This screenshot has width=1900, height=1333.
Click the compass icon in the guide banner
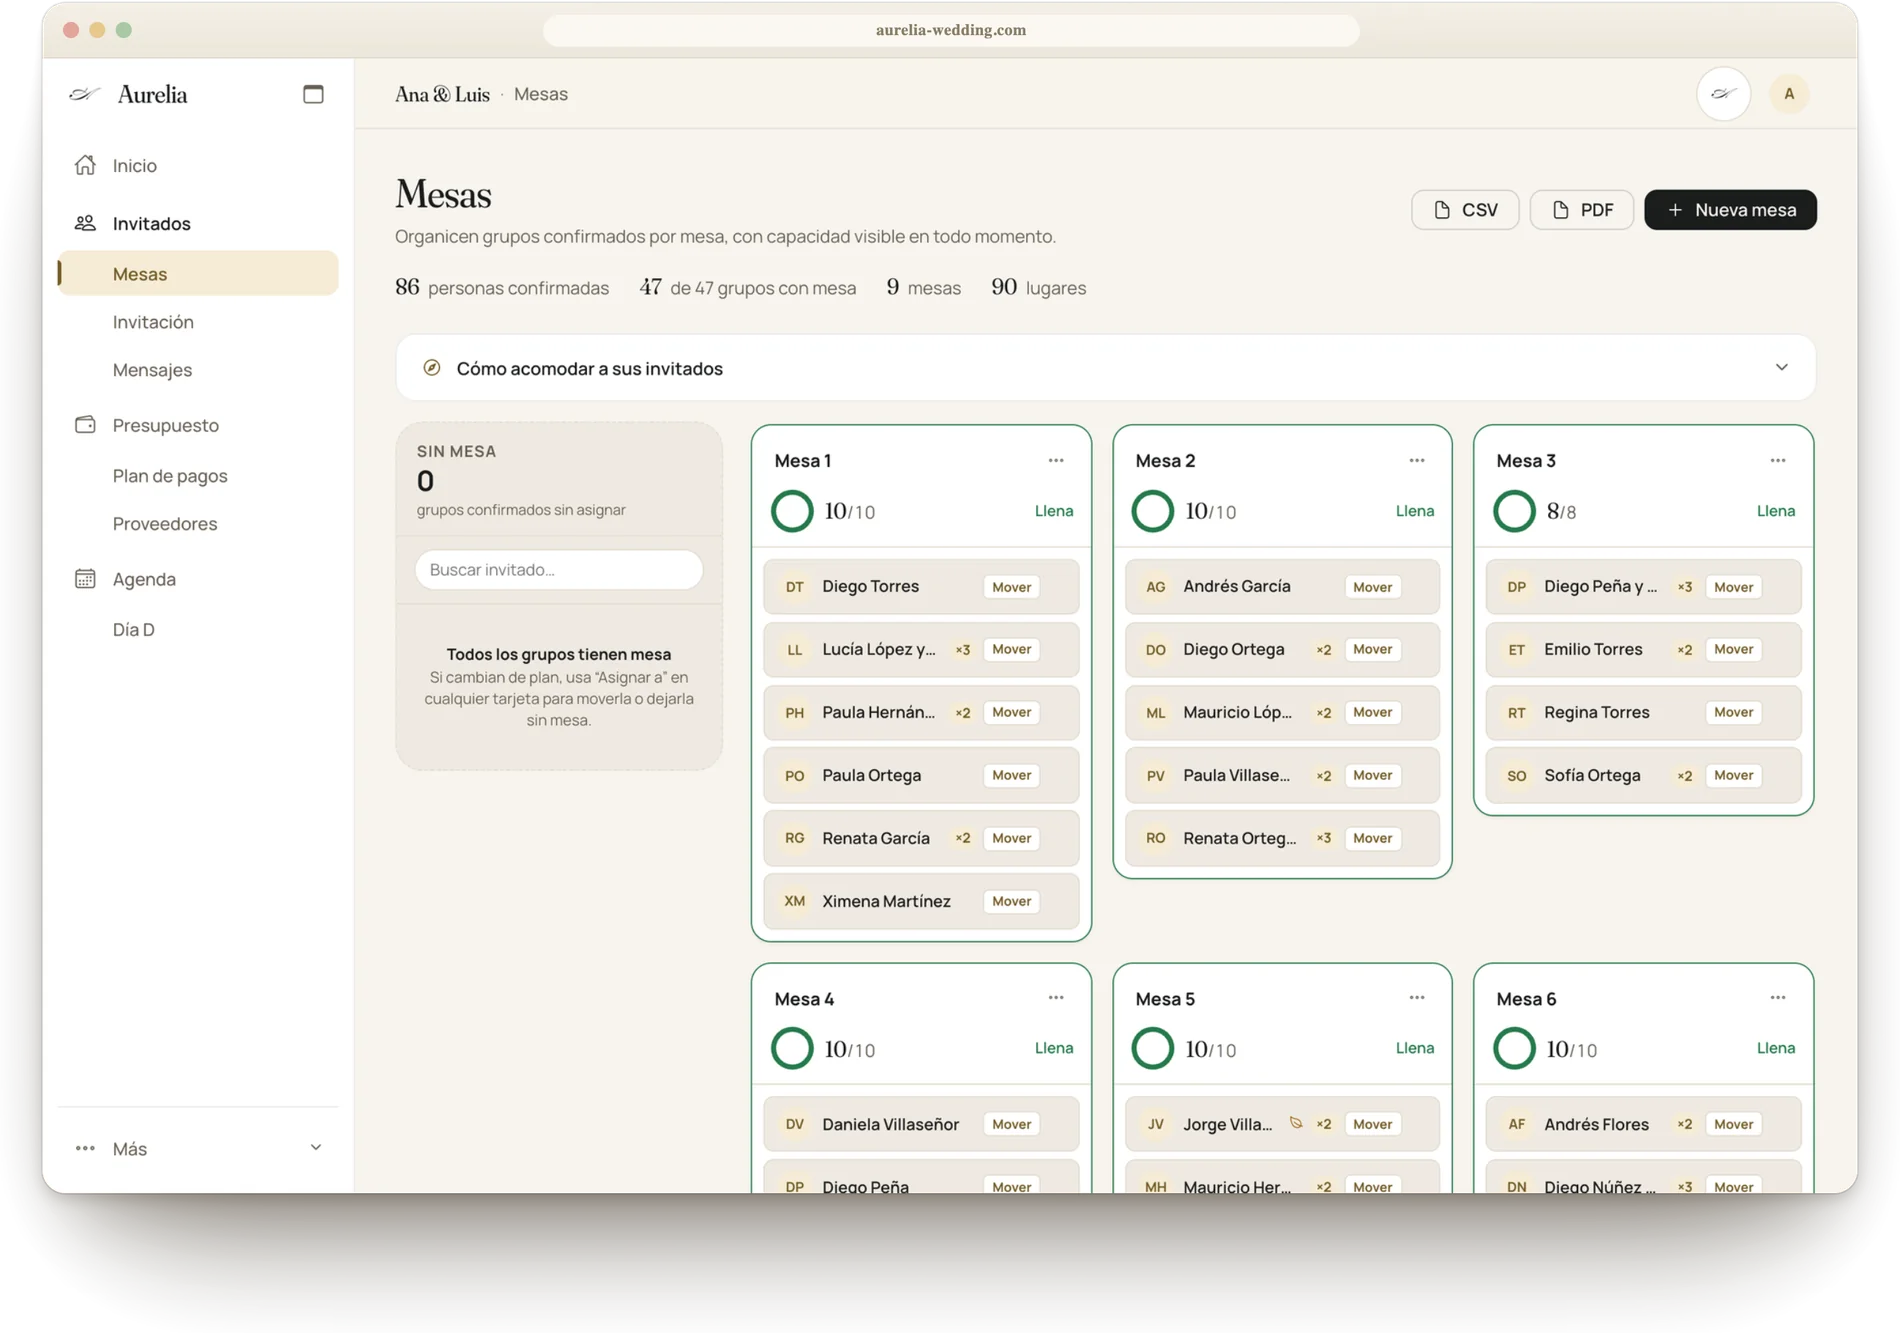click(x=432, y=368)
